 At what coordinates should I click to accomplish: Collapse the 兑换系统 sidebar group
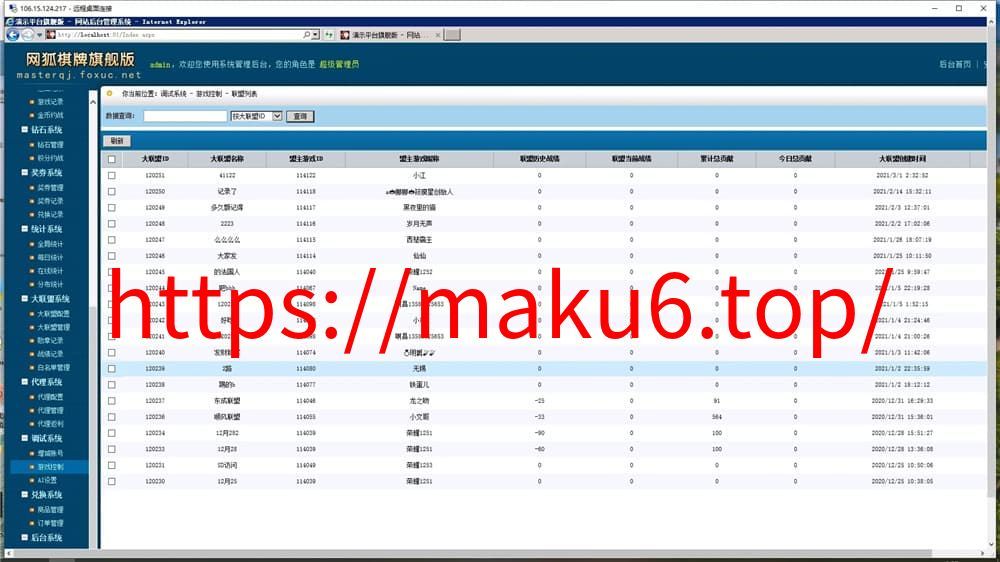coord(24,494)
